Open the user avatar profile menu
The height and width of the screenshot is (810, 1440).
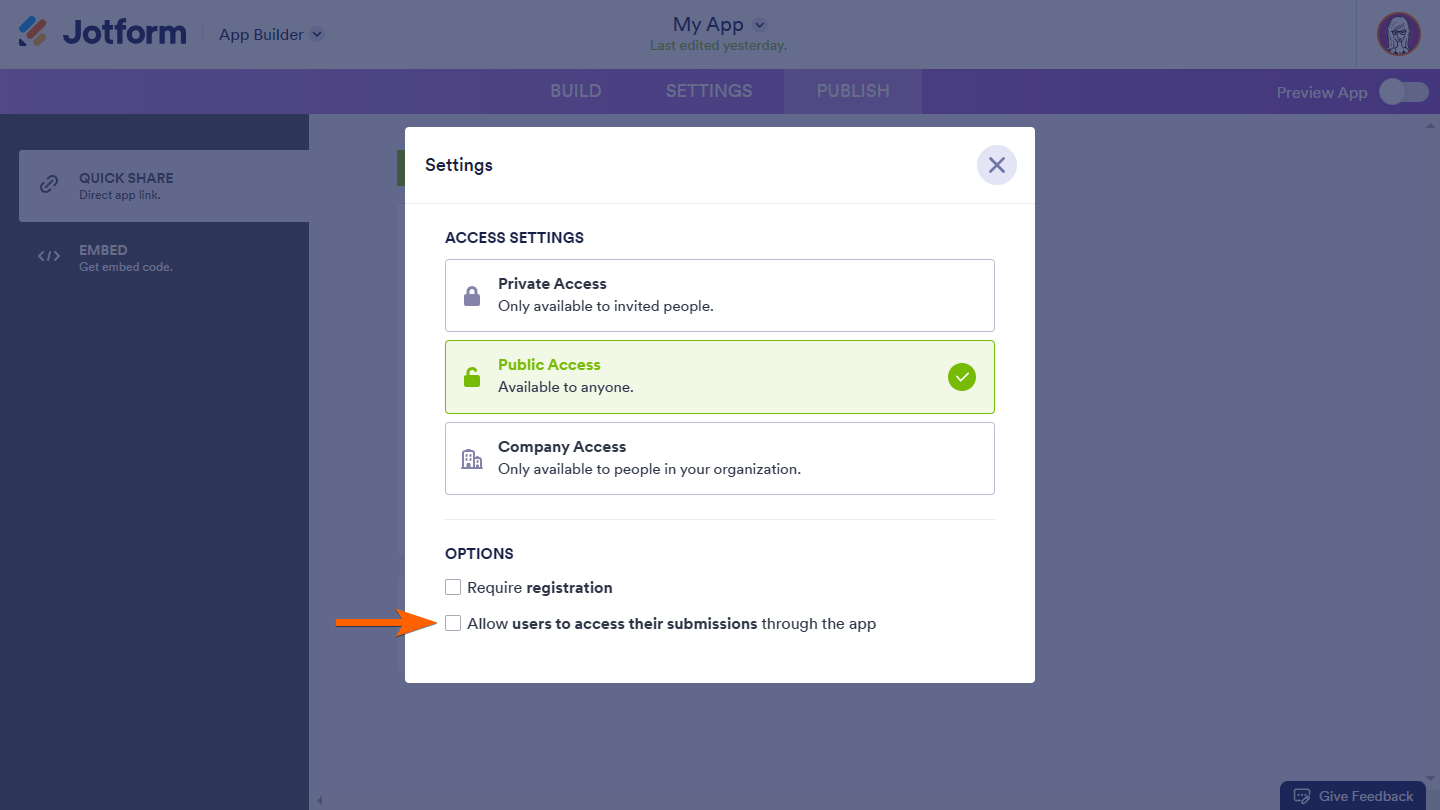[1398, 34]
